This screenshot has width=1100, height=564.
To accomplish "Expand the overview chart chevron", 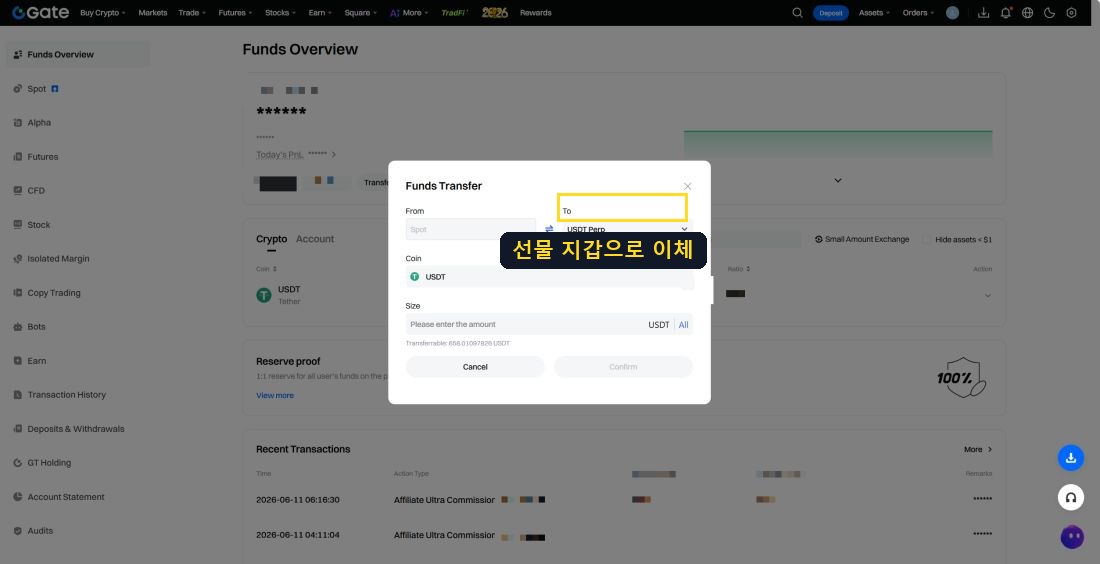I will pos(838,180).
